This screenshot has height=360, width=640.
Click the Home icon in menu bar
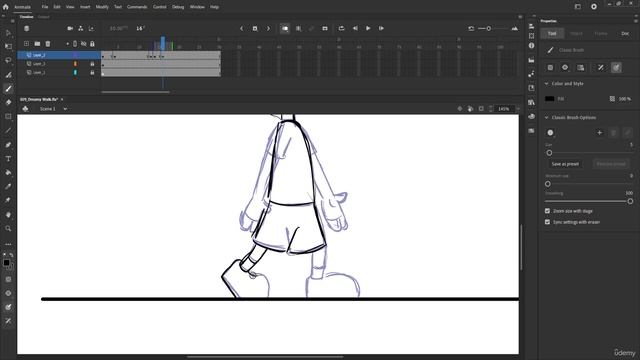pos(5,7)
